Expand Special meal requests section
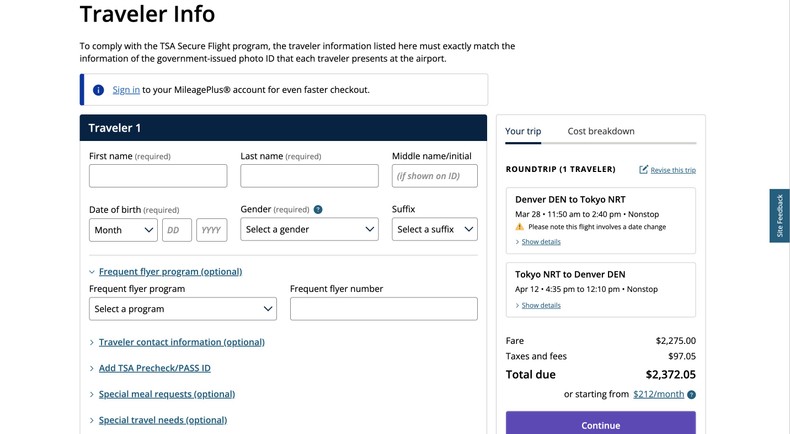Screen dimensions: 790x434 tap(166, 394)
